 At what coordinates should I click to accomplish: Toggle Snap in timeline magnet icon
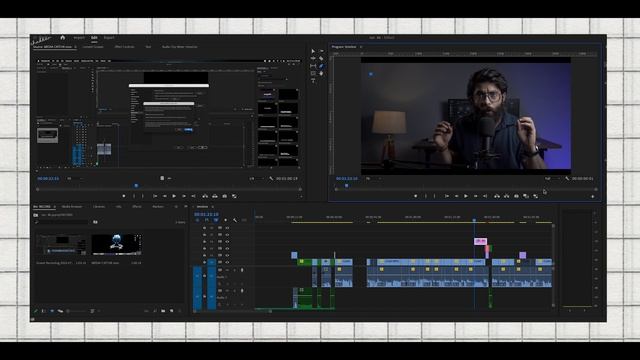[207, 220]
